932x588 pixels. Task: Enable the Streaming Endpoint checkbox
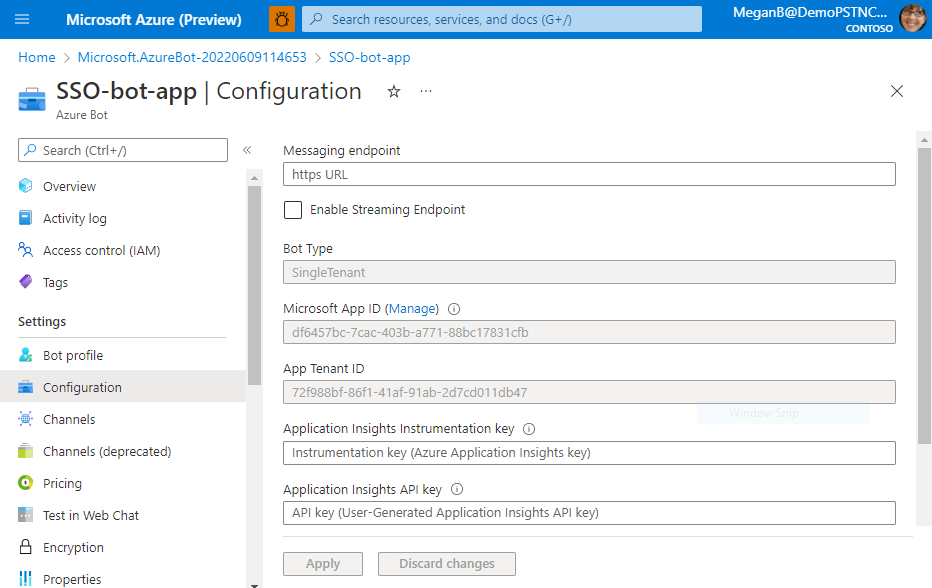(293, 210)
